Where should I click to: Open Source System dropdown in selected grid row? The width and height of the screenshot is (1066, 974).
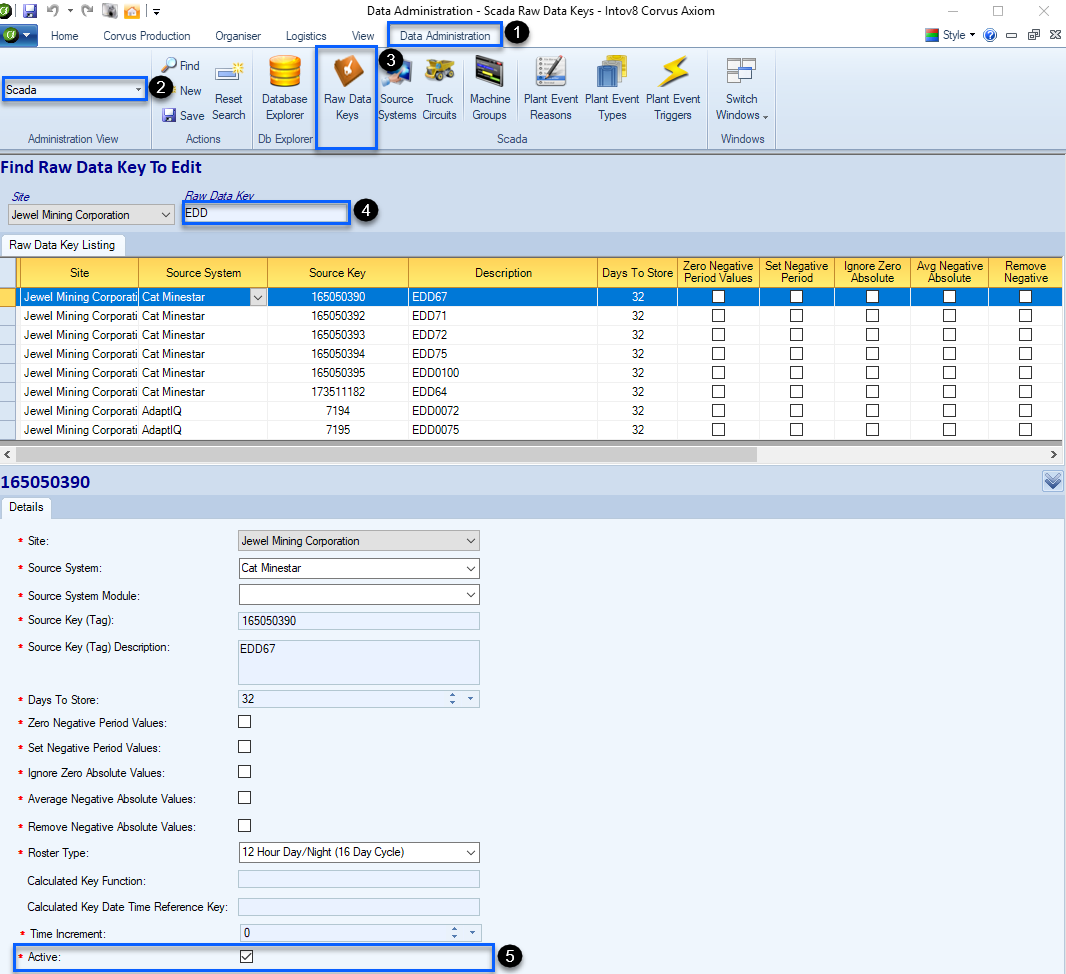[x=258, y=297]
